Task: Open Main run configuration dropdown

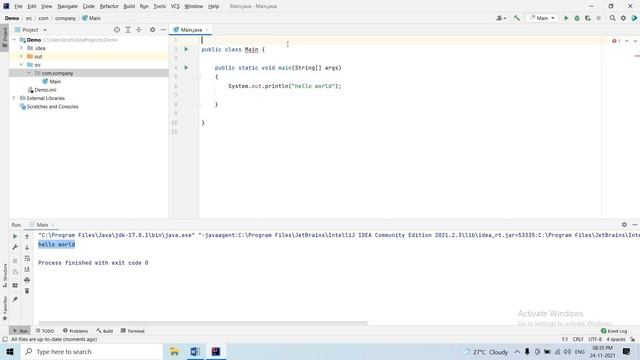Action: tap(542, 18)
